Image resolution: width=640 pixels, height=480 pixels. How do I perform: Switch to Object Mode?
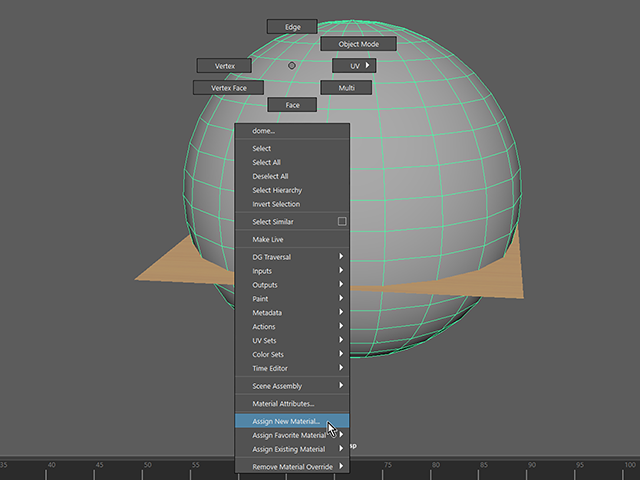[358, 44]
